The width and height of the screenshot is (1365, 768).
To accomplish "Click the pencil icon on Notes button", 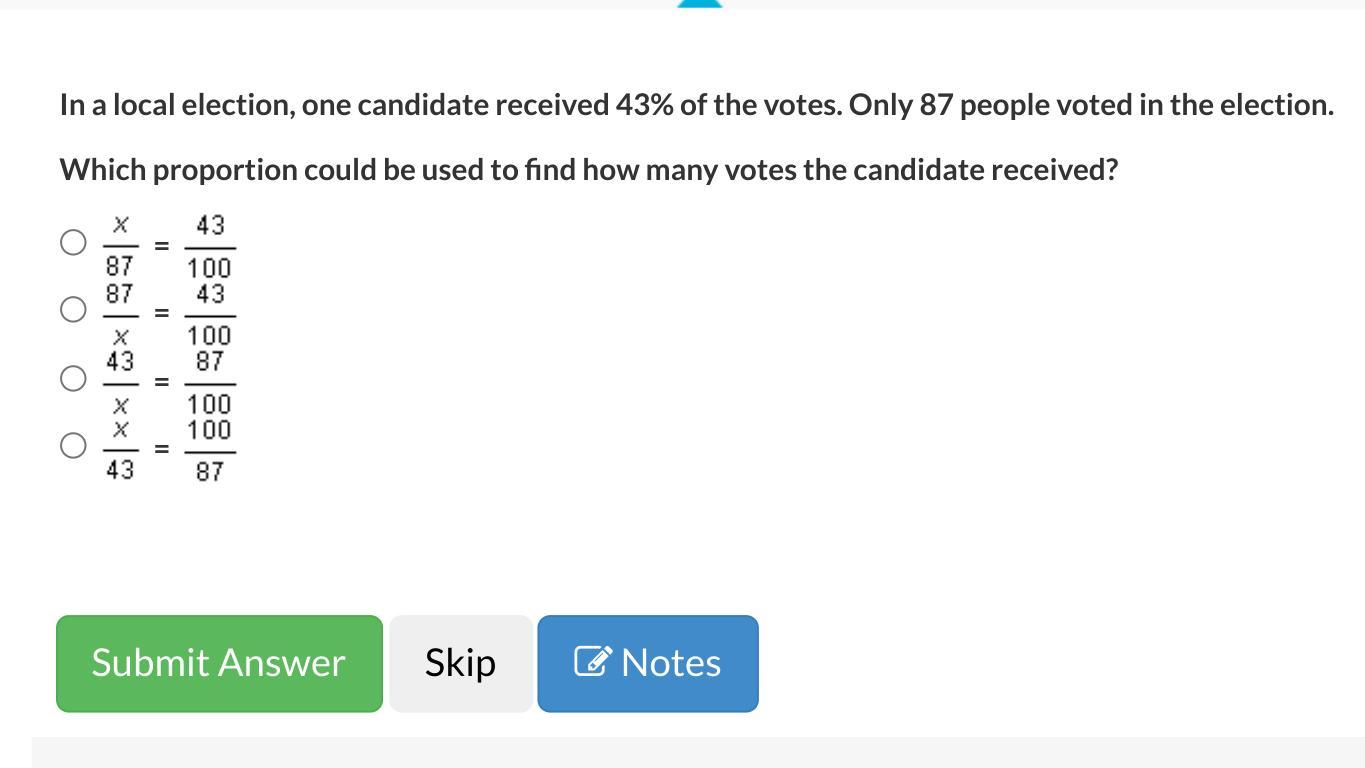I will coord(592,661).
